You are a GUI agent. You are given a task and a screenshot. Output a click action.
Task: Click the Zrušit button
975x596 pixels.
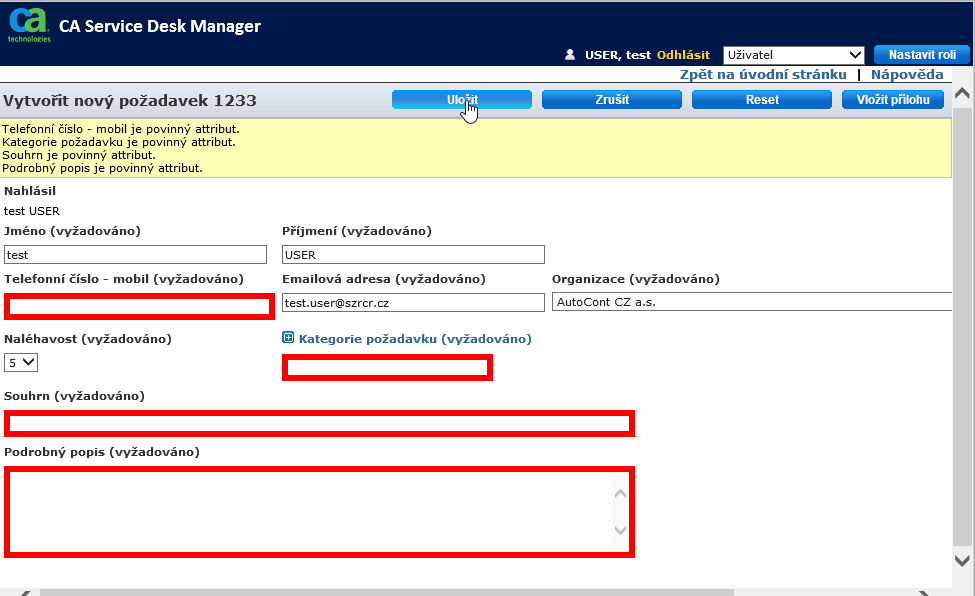pos(612,100)
